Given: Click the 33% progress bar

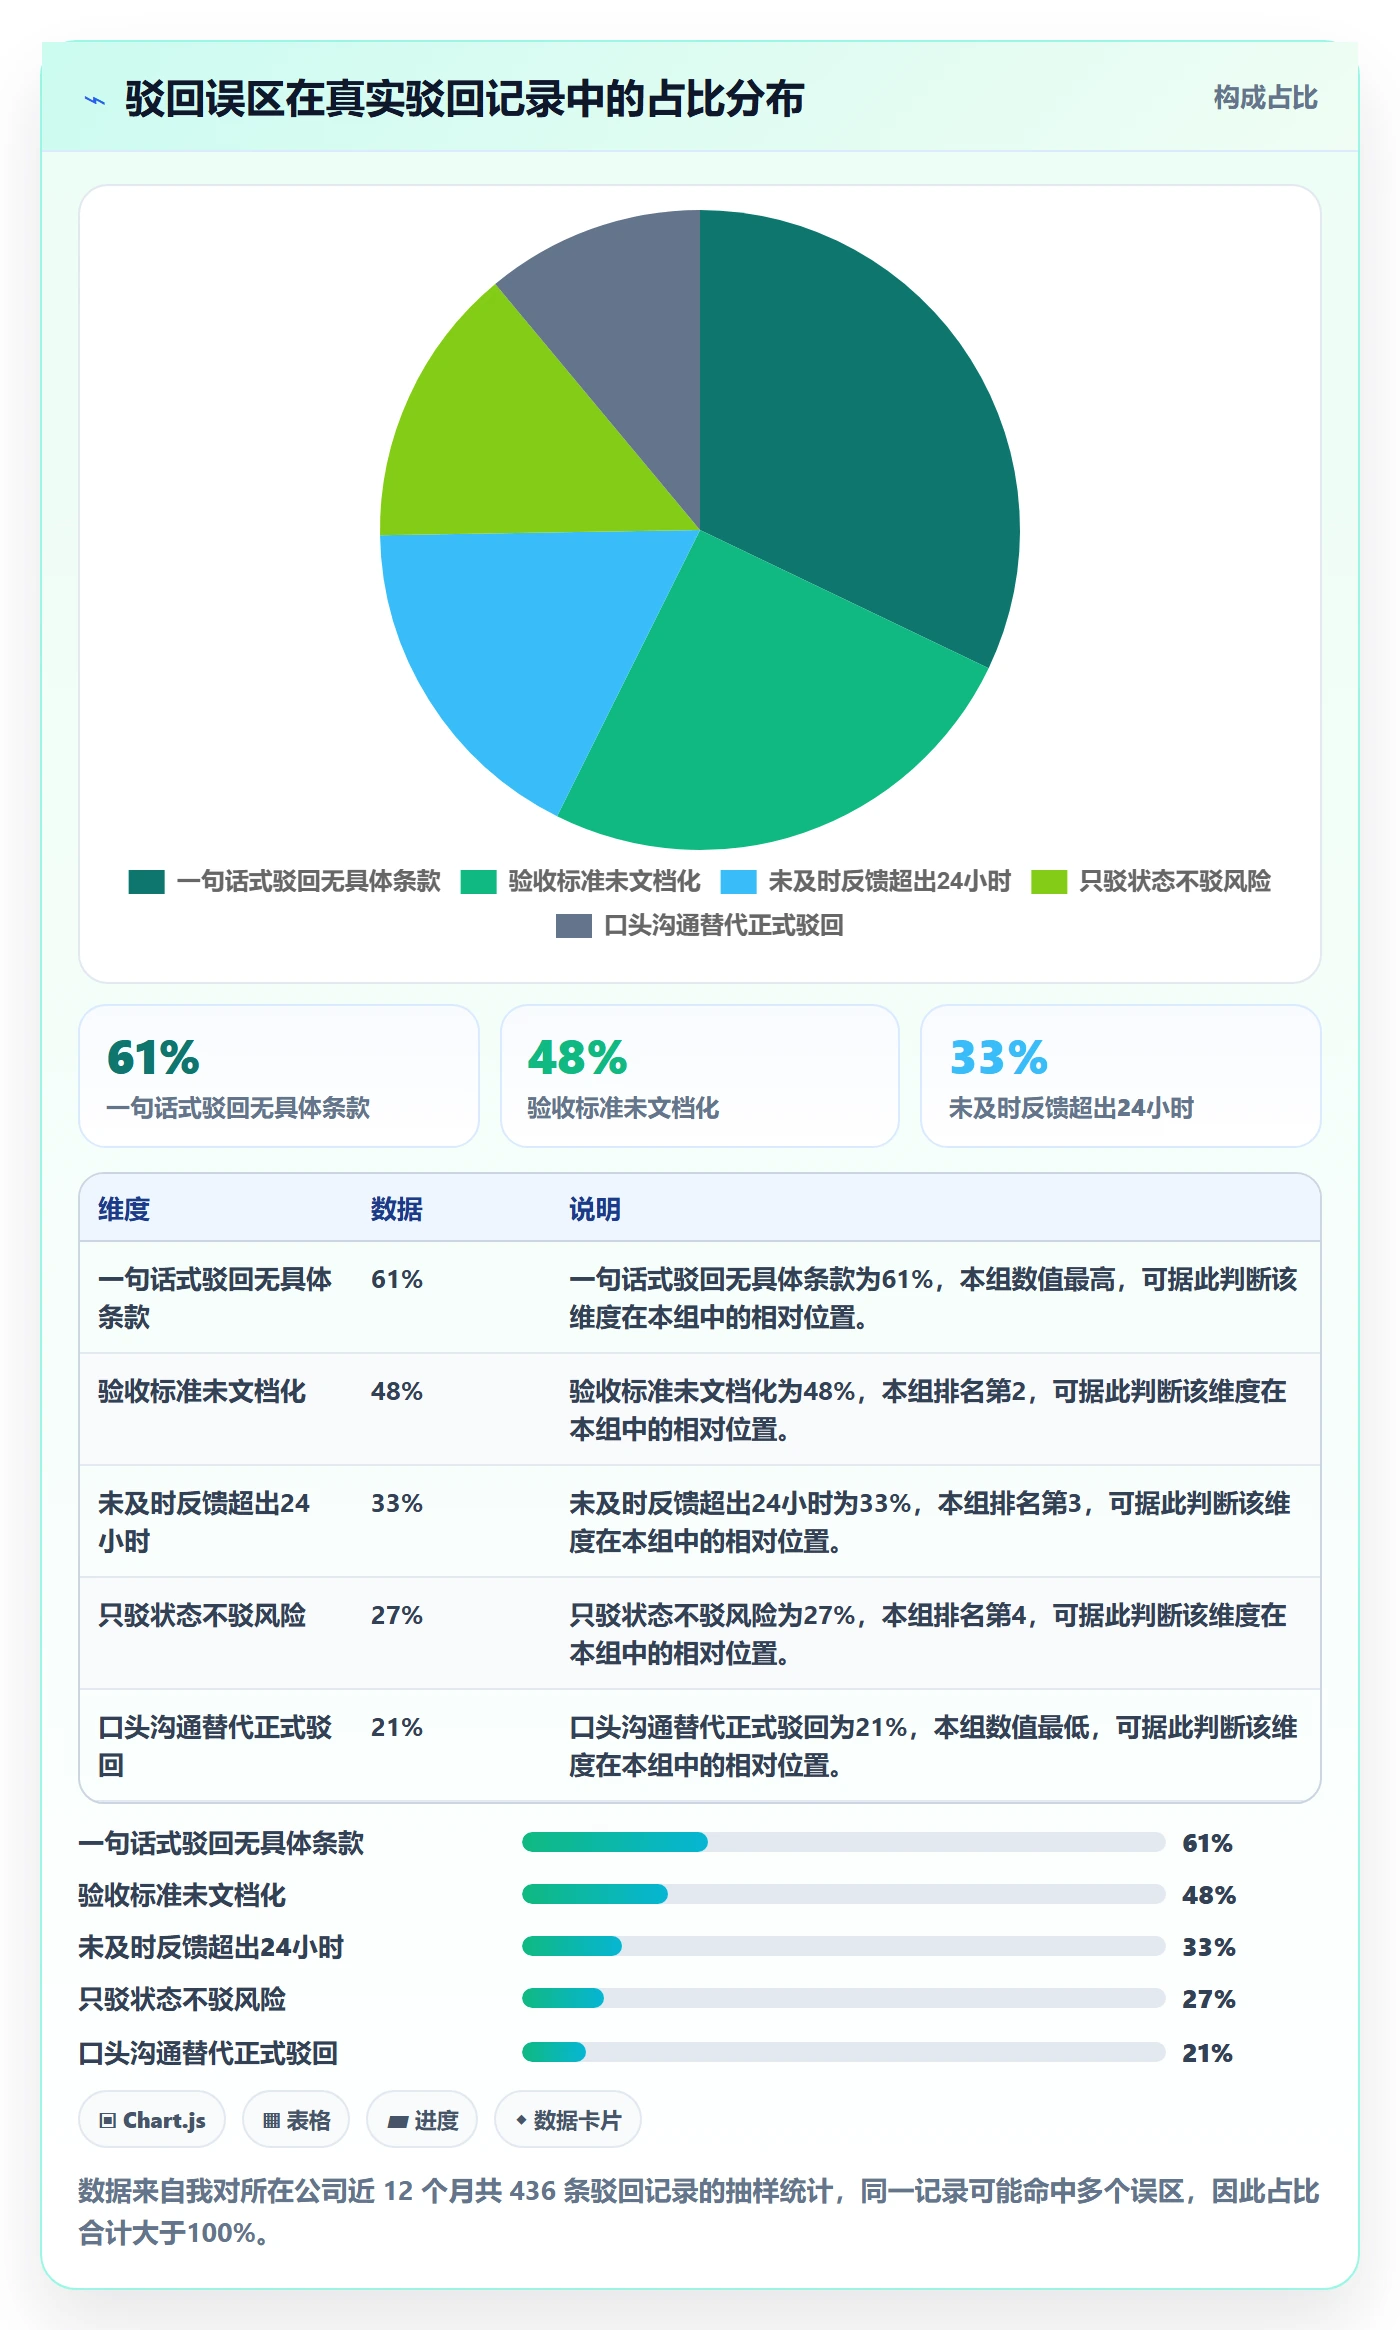Looking at the screenshot, I should click(x=844, y=1946).
